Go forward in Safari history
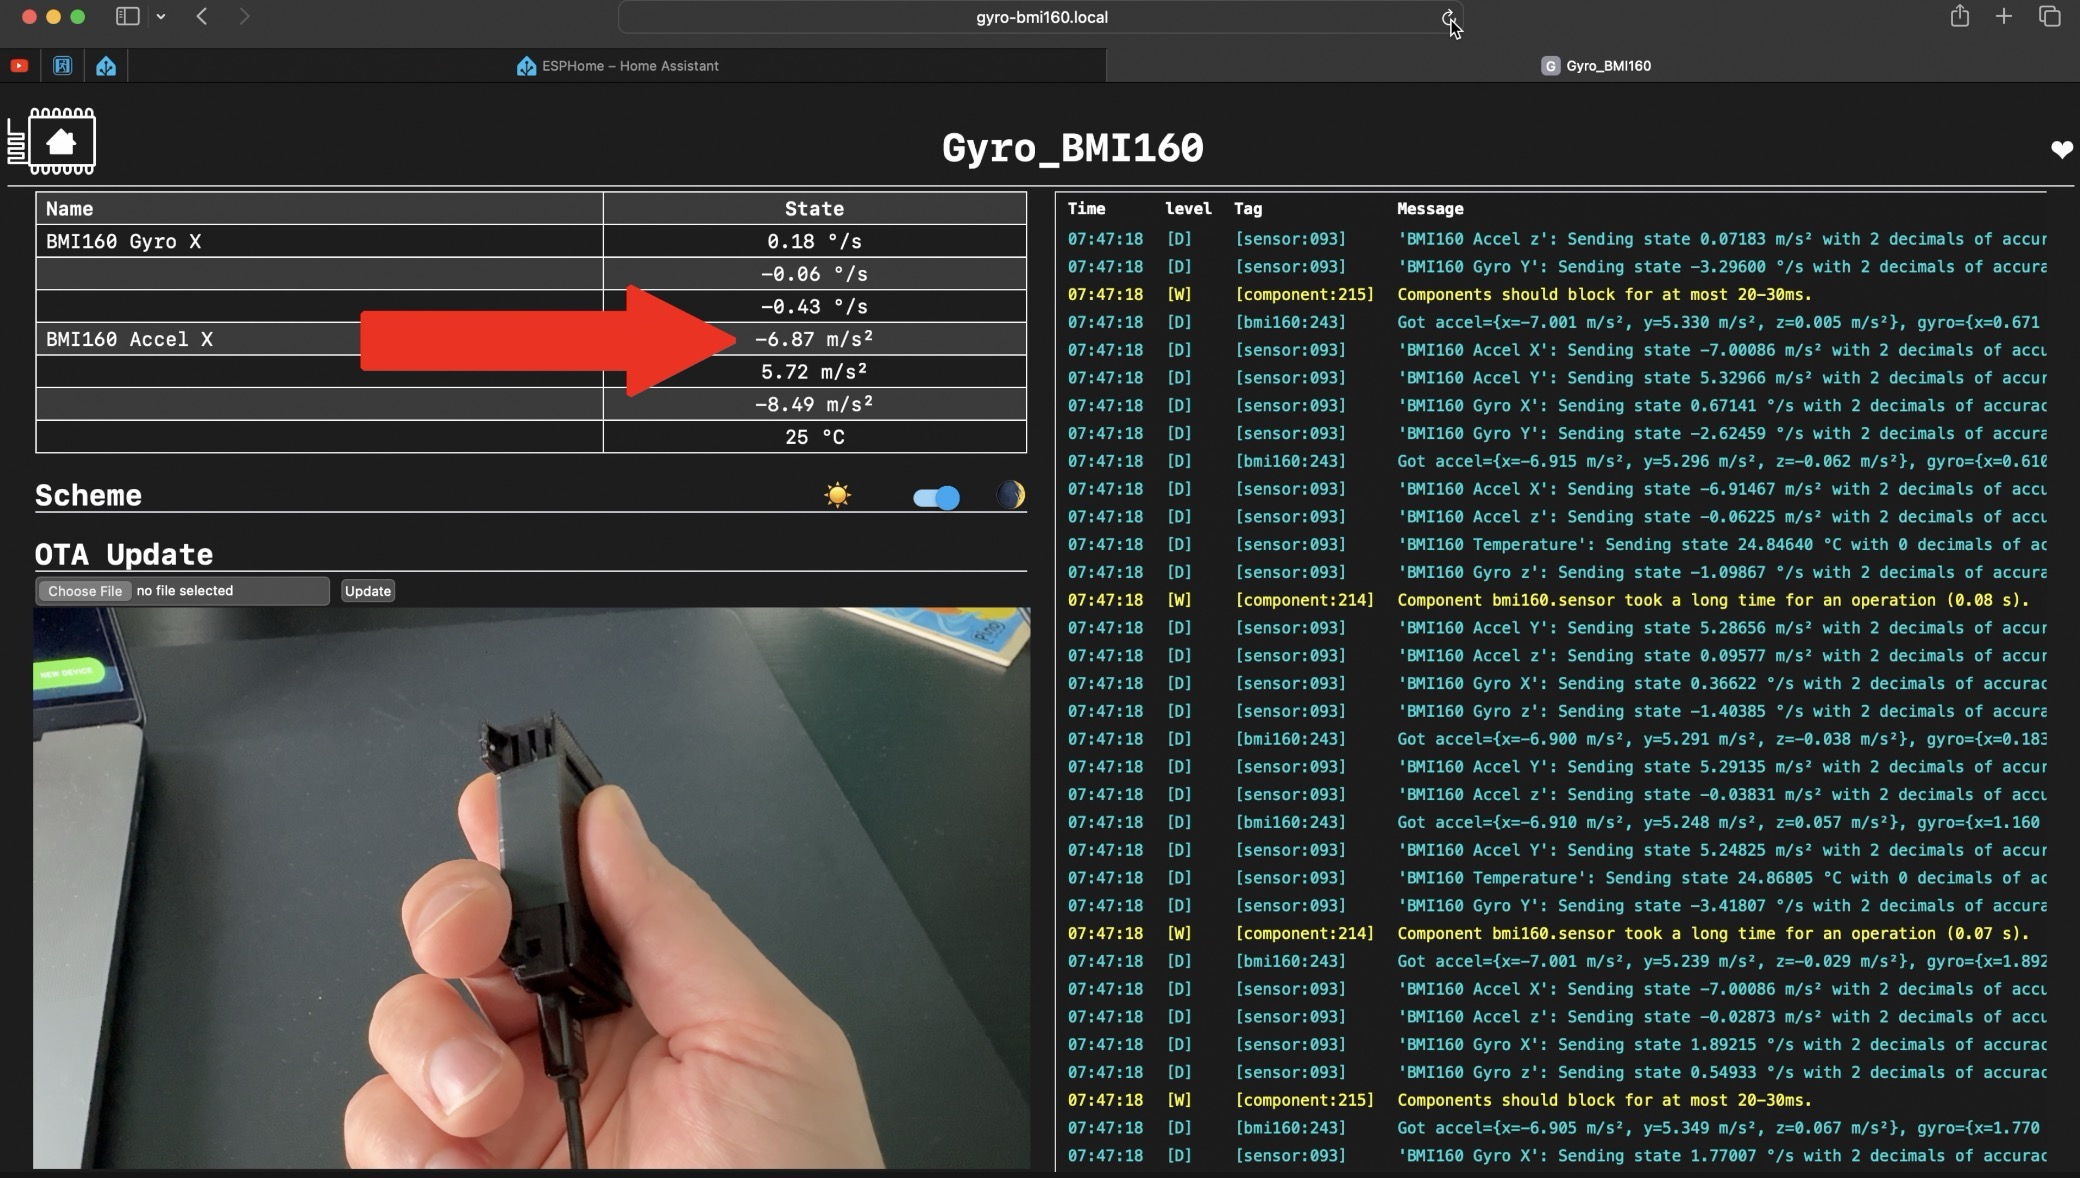Viewport: 2080px width, 1178px height. (244, 16)
